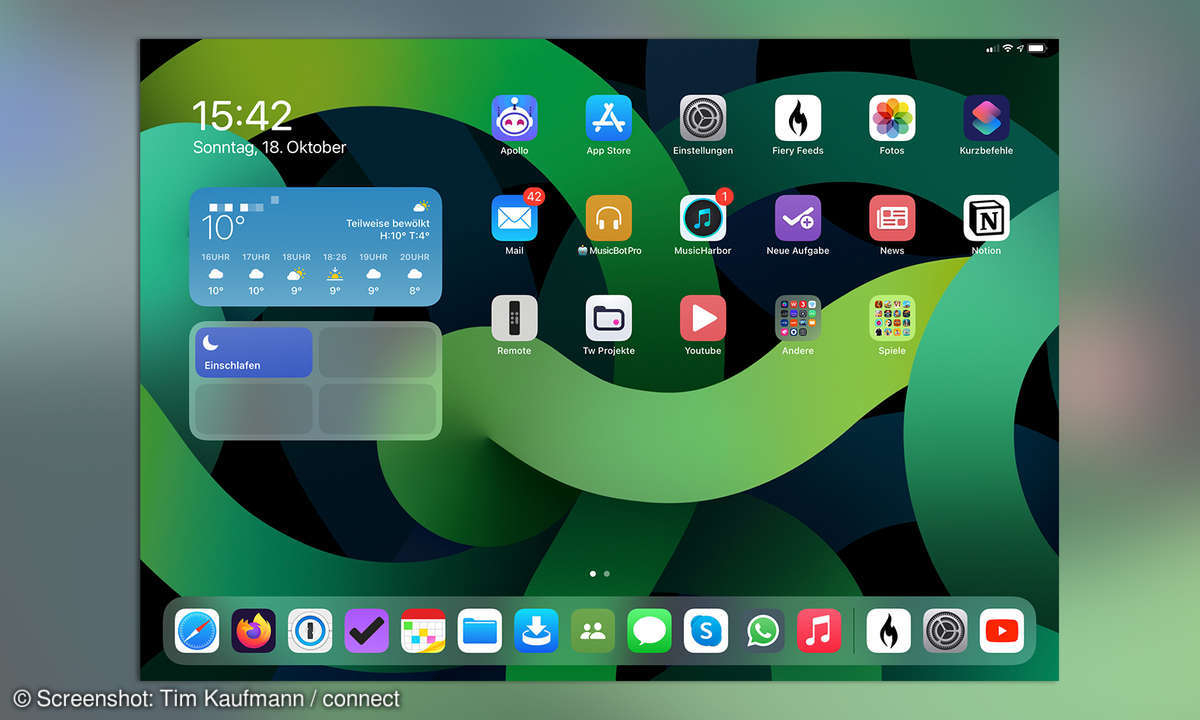Tap the date 'Sonntag, 18. Oktober'
Image resolution: width=1200 pixels, height=720 pixels.
point(270,147)
